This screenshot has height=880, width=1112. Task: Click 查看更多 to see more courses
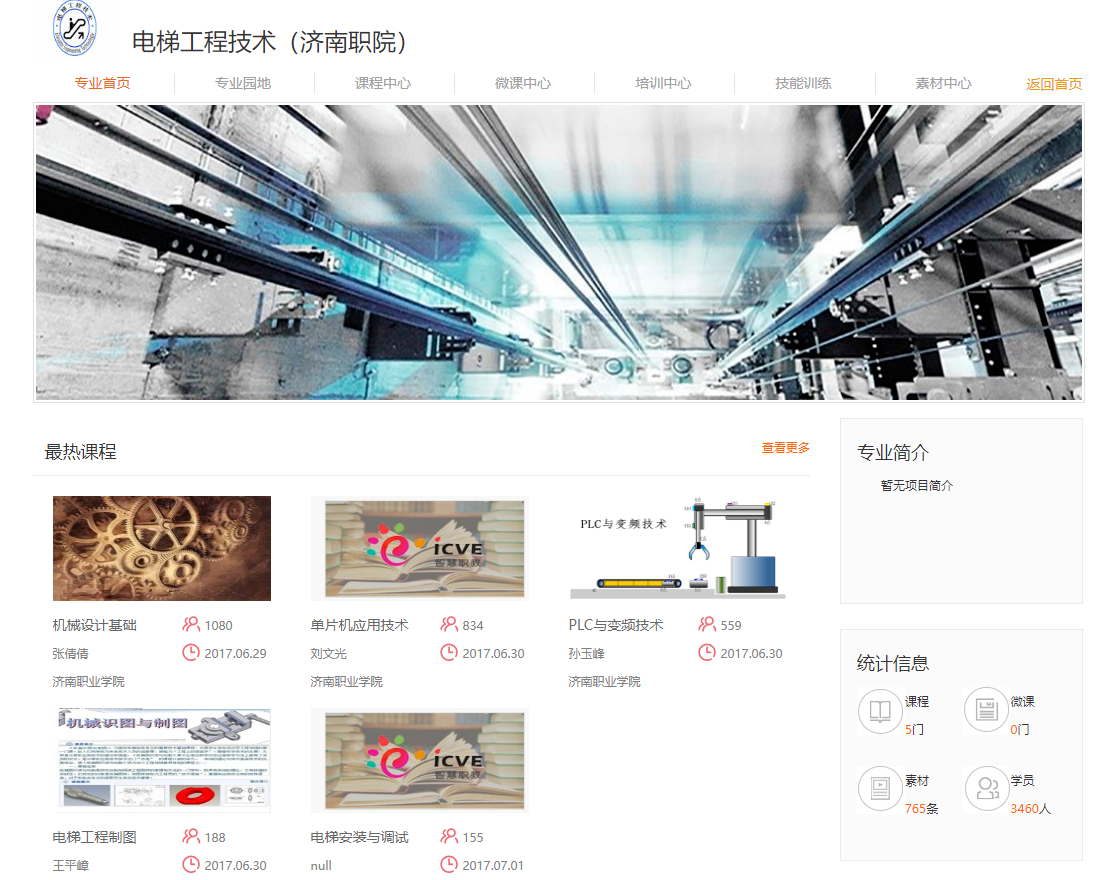[x=785, y=448]
